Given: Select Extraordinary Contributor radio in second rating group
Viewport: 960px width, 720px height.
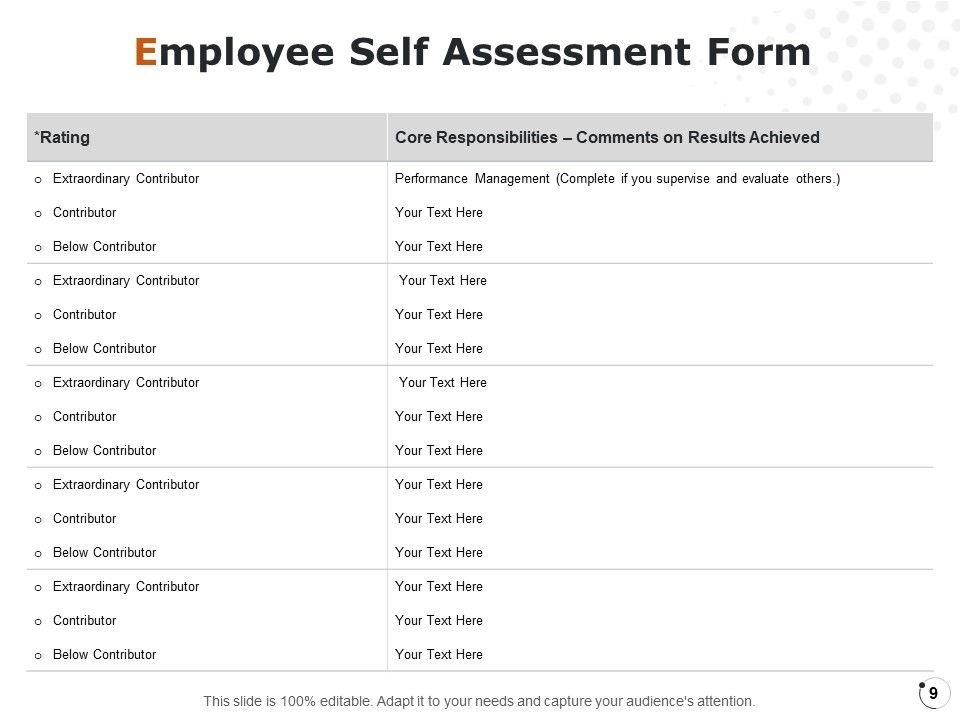Looking at the screenshot, I should click(38, 282).
